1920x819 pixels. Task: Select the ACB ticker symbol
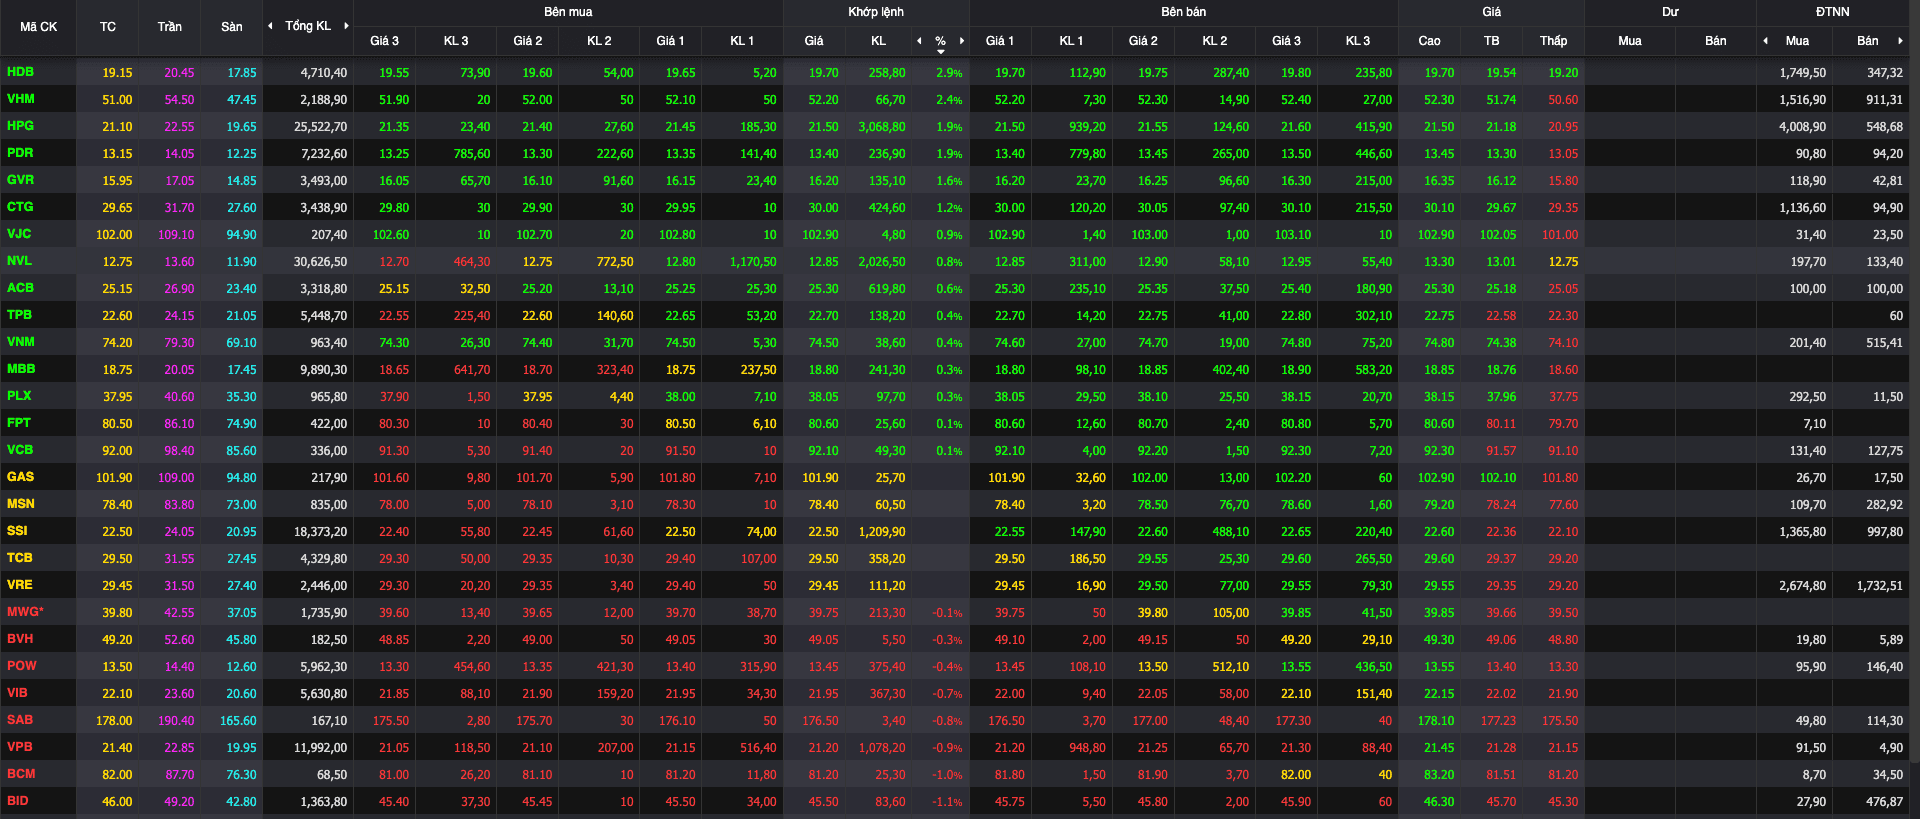click(x=20, y=288)
